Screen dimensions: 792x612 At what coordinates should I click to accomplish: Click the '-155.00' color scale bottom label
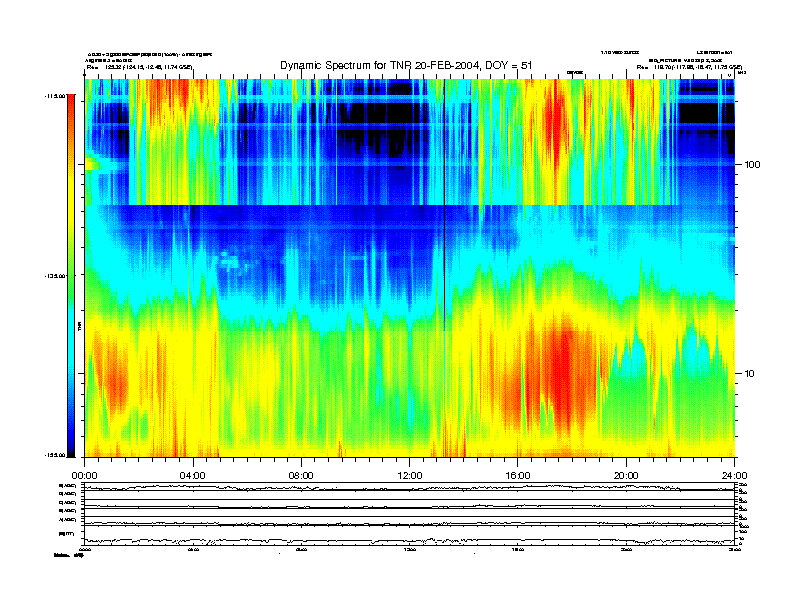(54, 455)
